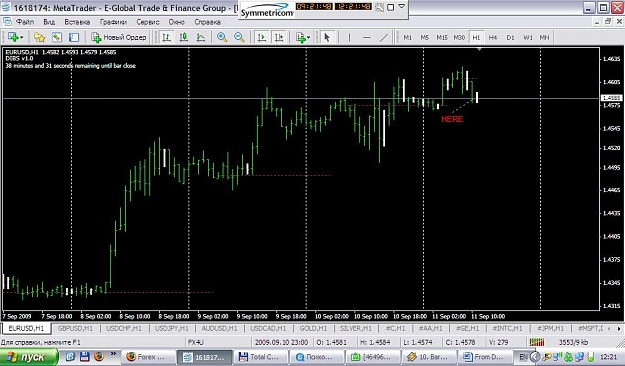This screenshot has width=625, height=366.
Task: Open the Окно menu
Action: tap(177, 22)
